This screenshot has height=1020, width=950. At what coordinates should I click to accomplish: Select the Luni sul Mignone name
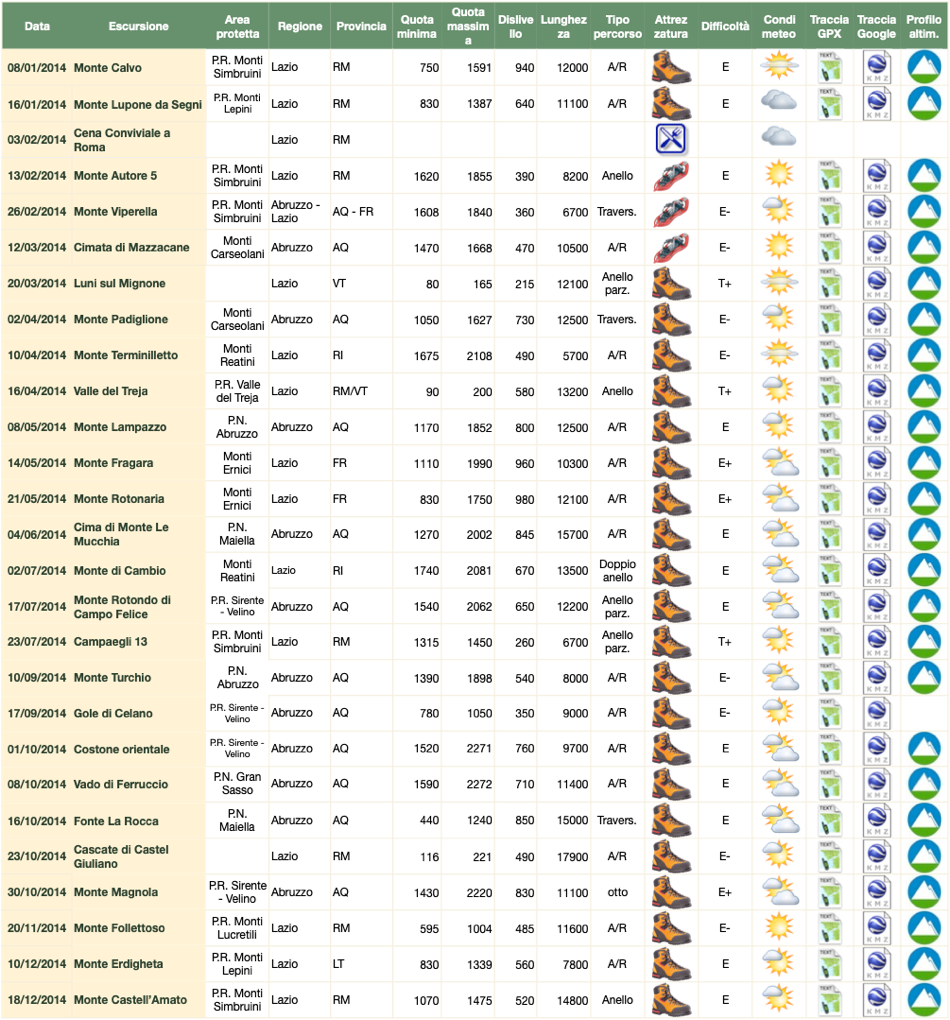coord(120,283)
